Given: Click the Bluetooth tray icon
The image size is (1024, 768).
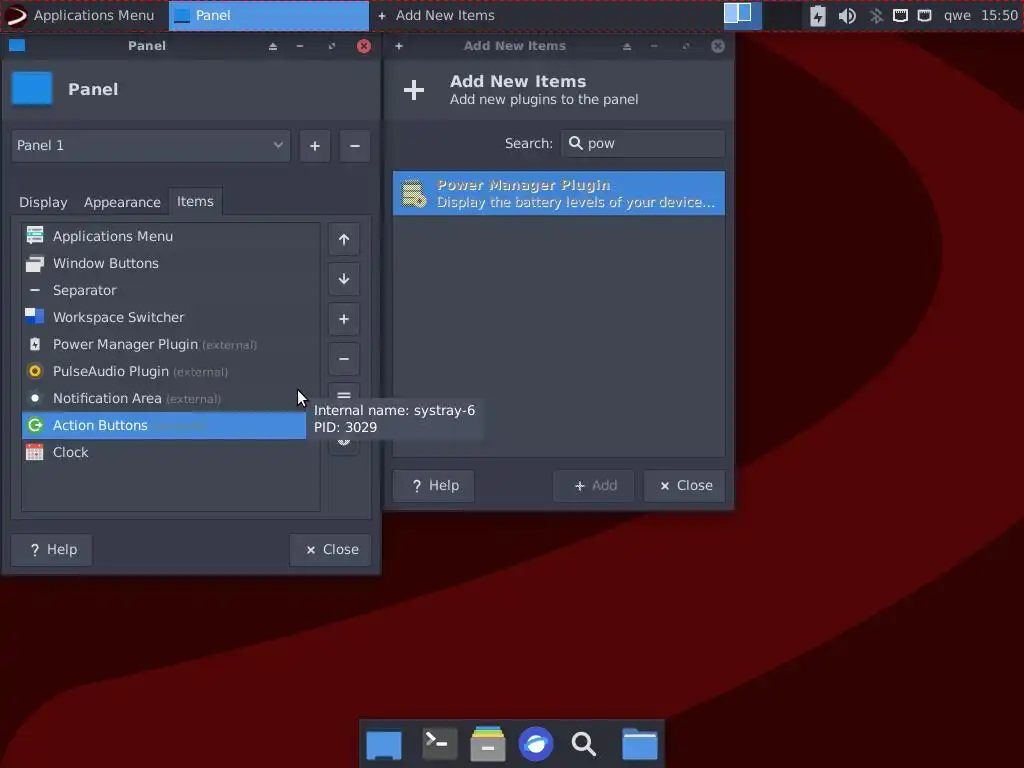Looking at the screenshot, I should tap(876, 16).
